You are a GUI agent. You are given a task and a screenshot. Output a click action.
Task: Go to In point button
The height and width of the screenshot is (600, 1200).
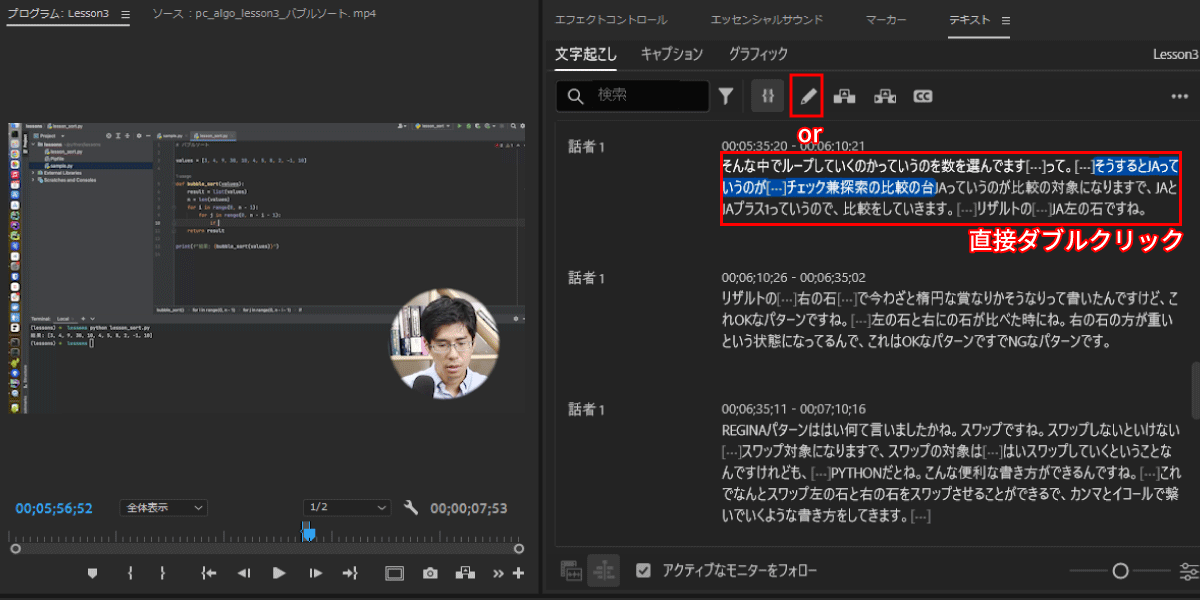[209, 573]
